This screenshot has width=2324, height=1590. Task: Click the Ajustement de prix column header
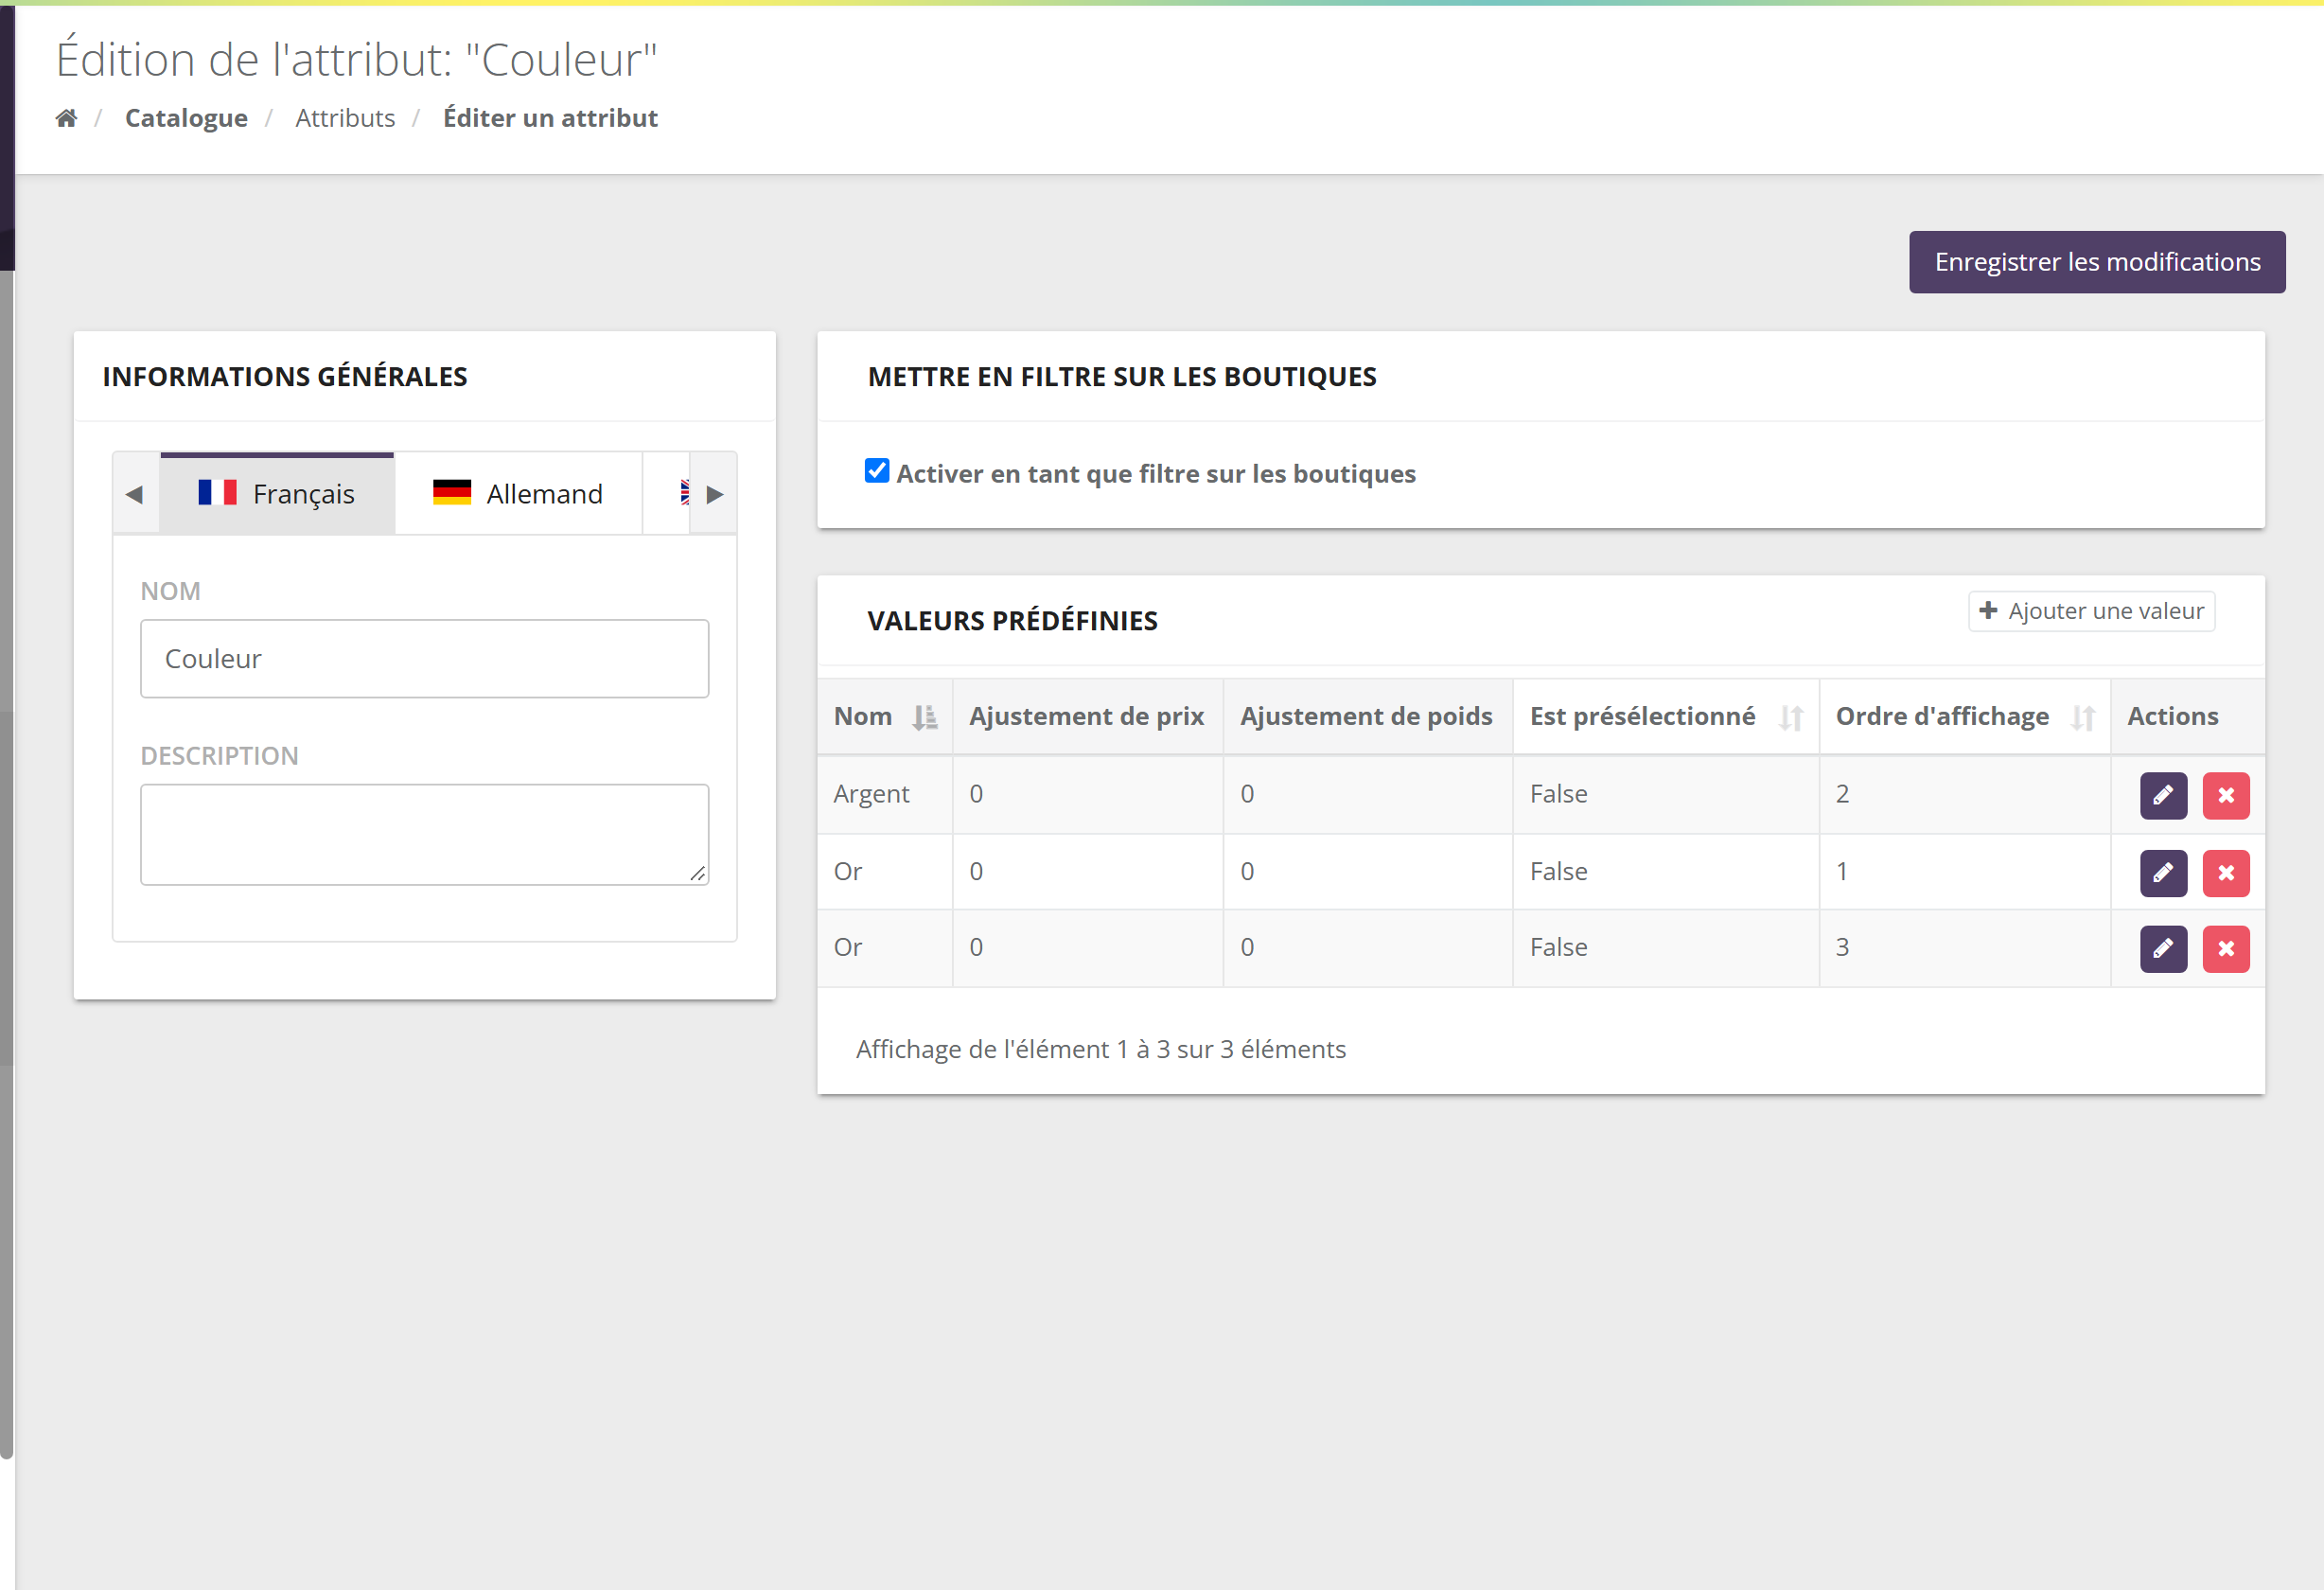click(x=1086, y=716)
